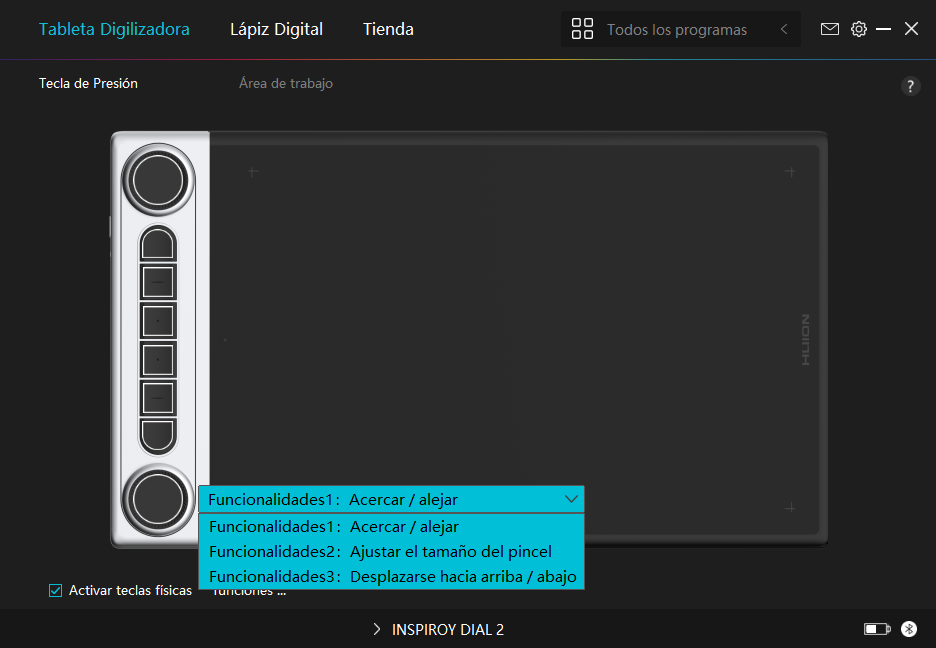Click the Bluetooth status icon

coord(909,629)
